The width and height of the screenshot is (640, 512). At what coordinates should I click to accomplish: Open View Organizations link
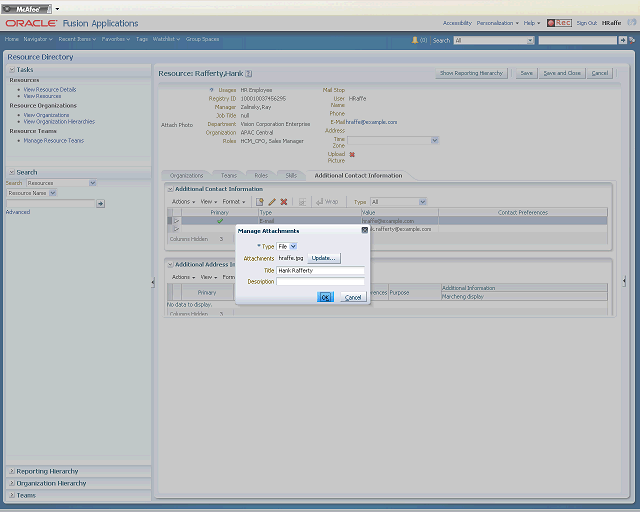point(46,115)
